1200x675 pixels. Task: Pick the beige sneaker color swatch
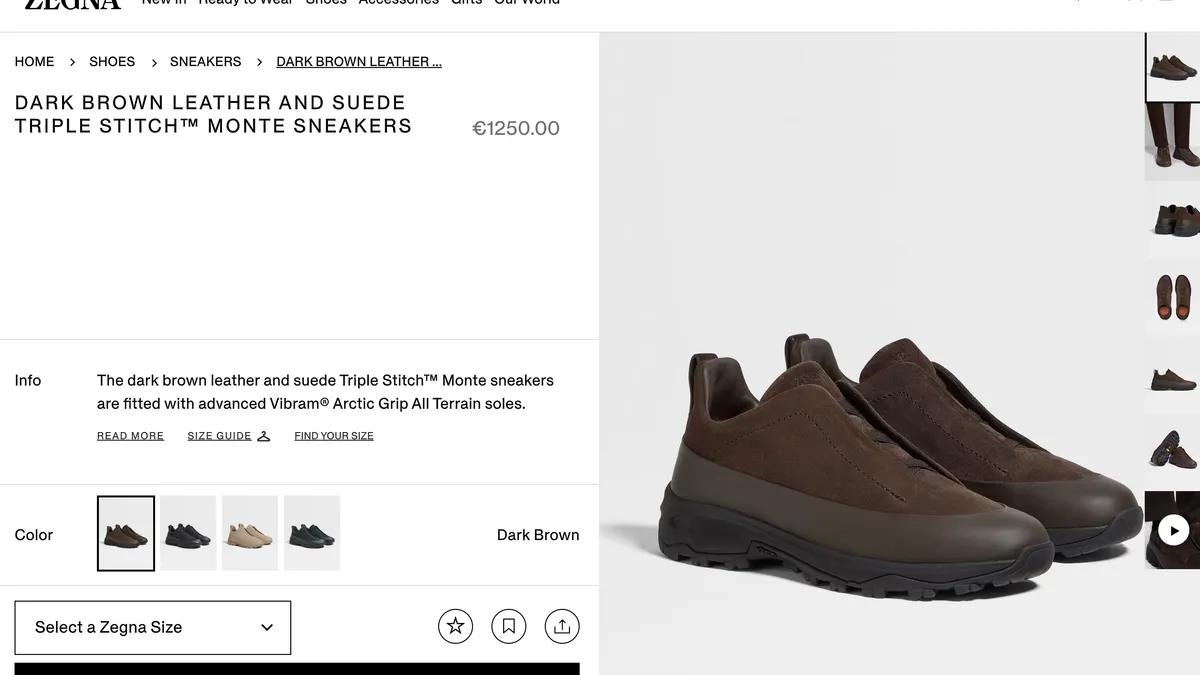pyautogui.click(x=250, y=534)
